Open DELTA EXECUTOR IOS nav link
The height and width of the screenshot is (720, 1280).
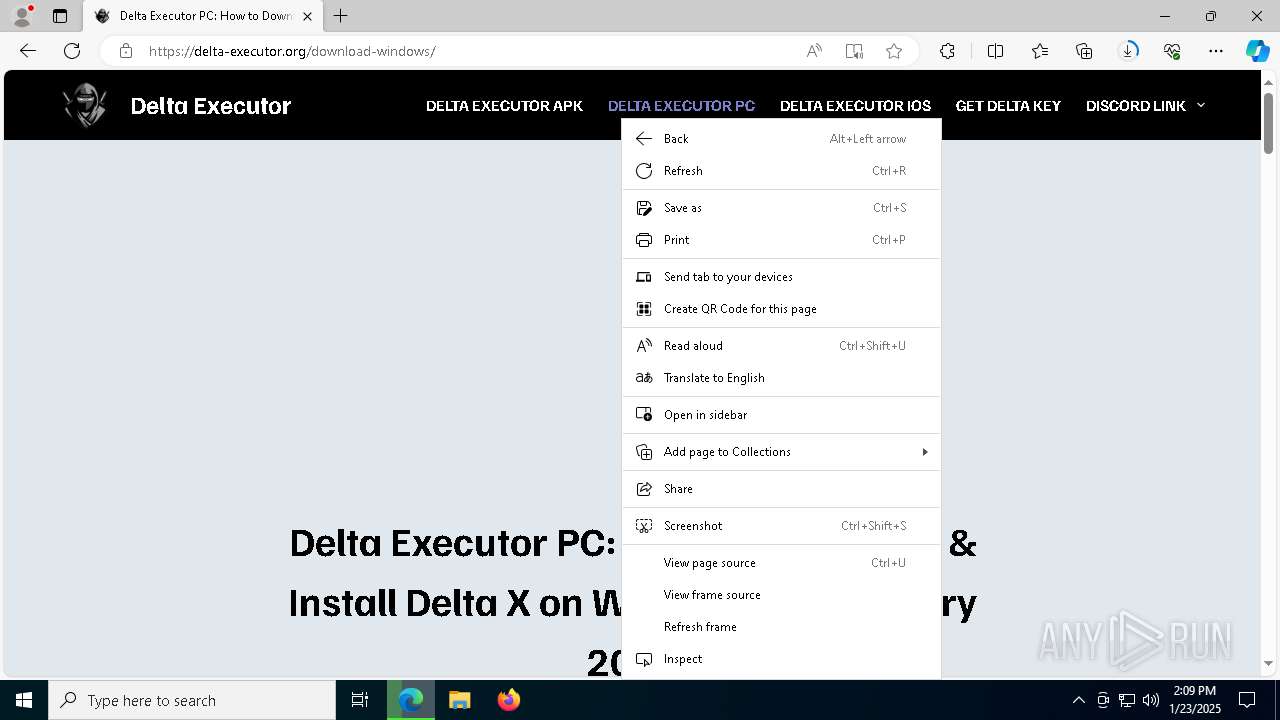click(855, 106)
